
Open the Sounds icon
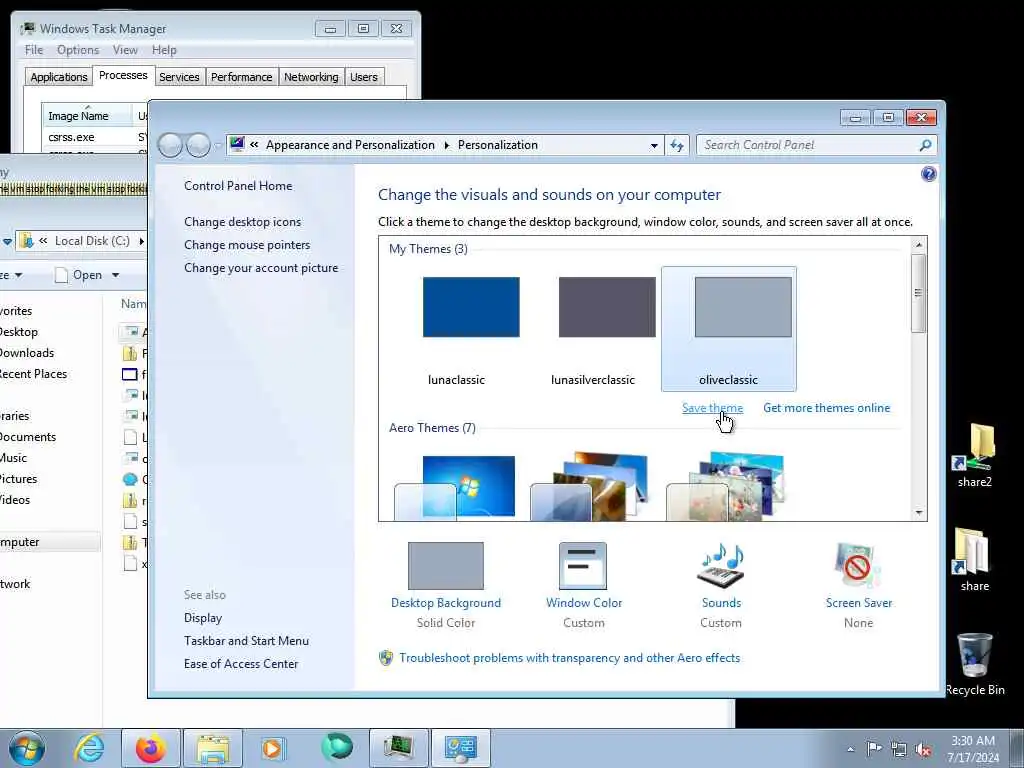coord(721,566)
